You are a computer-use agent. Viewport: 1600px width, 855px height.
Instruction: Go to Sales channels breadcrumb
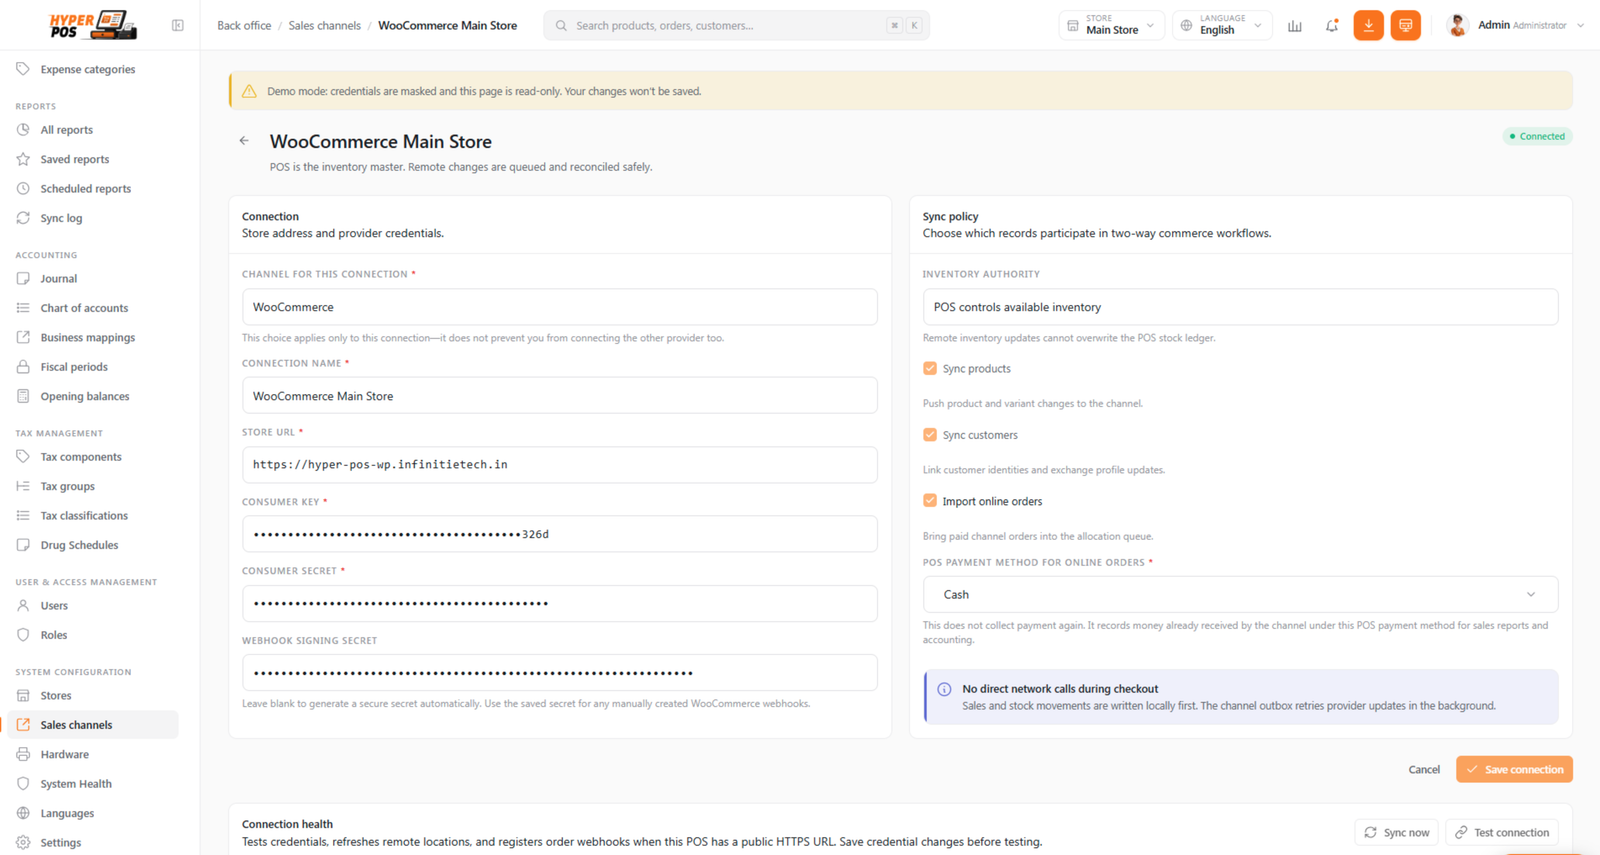point(325,26)
